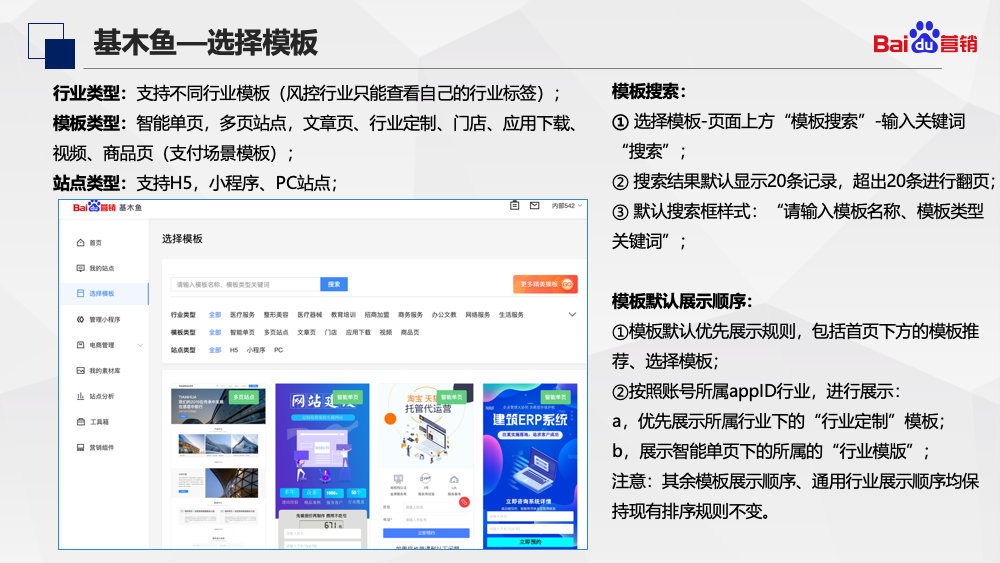The image size is (1000, 563).
Task: Filter industry by 网络服务
Action: pyautogui.click(x=478, y=314)
